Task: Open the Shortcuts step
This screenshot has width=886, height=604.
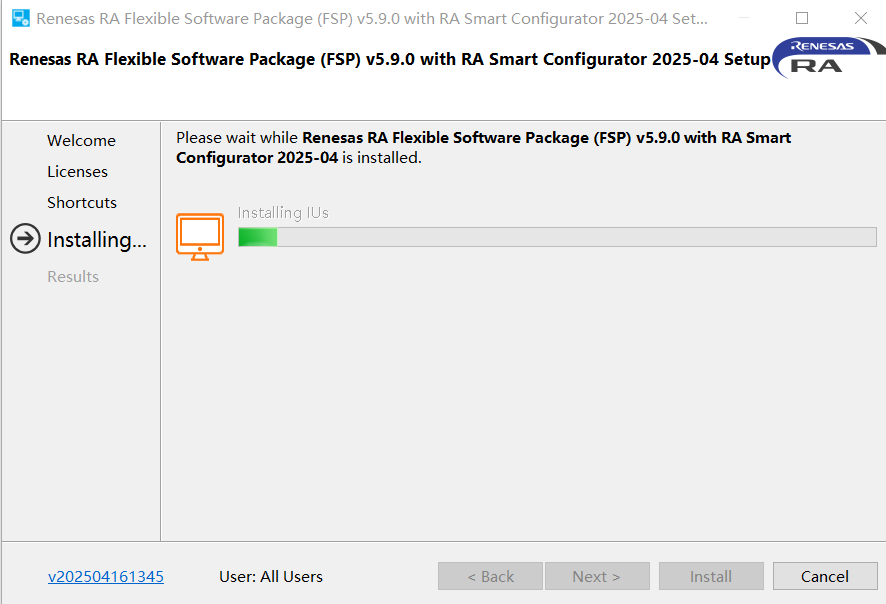Action: click(82, 203)
